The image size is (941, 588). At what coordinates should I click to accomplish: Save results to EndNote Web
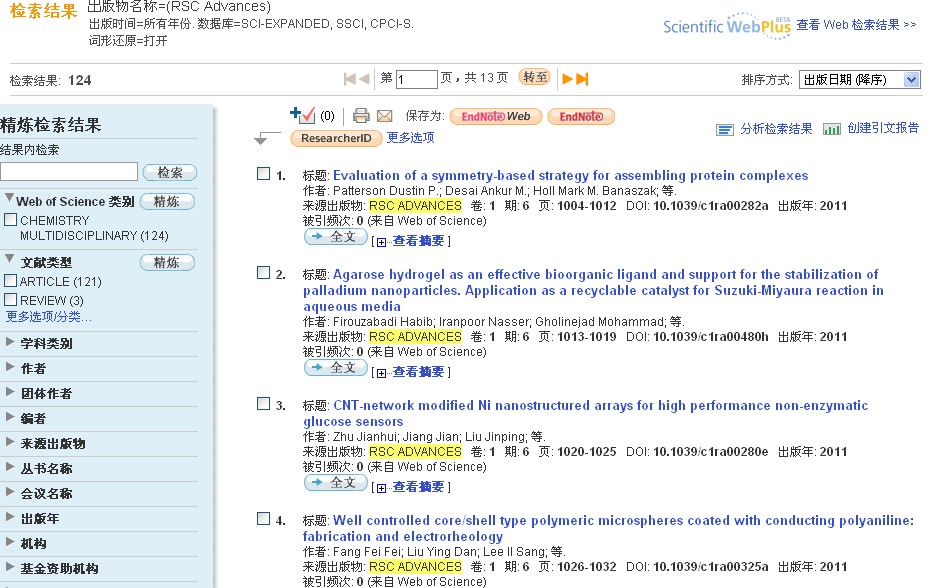pos(496,116)
